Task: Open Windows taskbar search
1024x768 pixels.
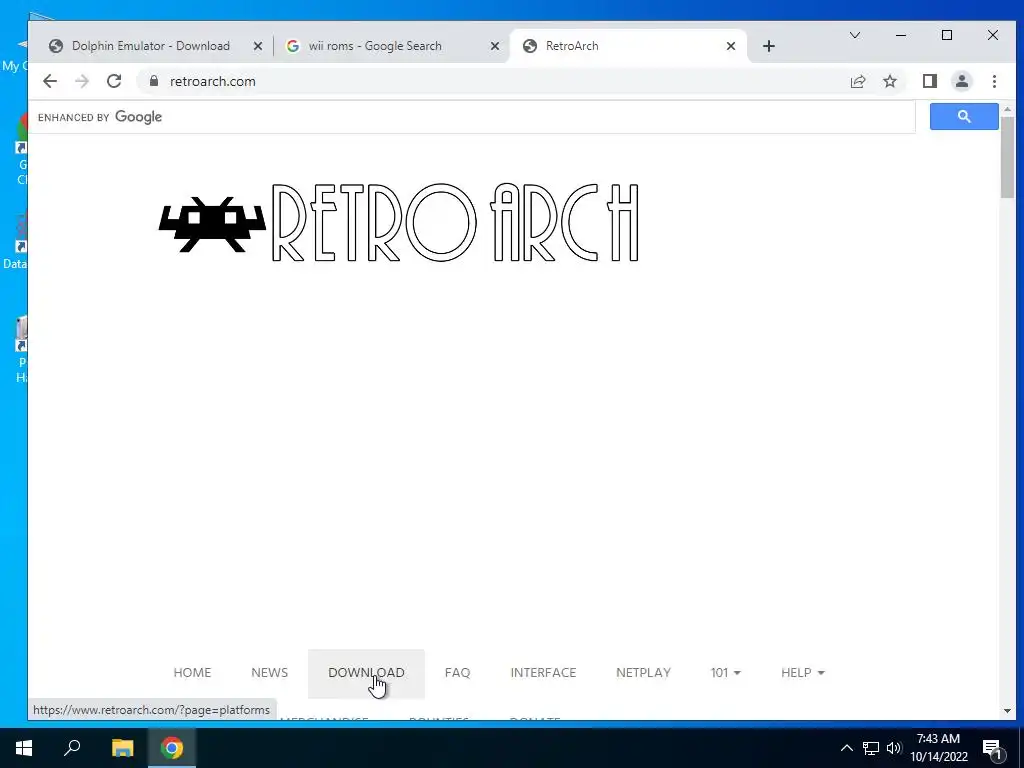Action: click(72, 748)
